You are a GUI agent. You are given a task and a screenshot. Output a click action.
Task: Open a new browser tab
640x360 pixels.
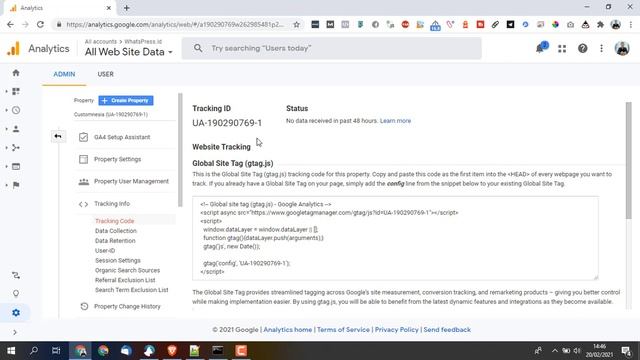coord(127,8)
